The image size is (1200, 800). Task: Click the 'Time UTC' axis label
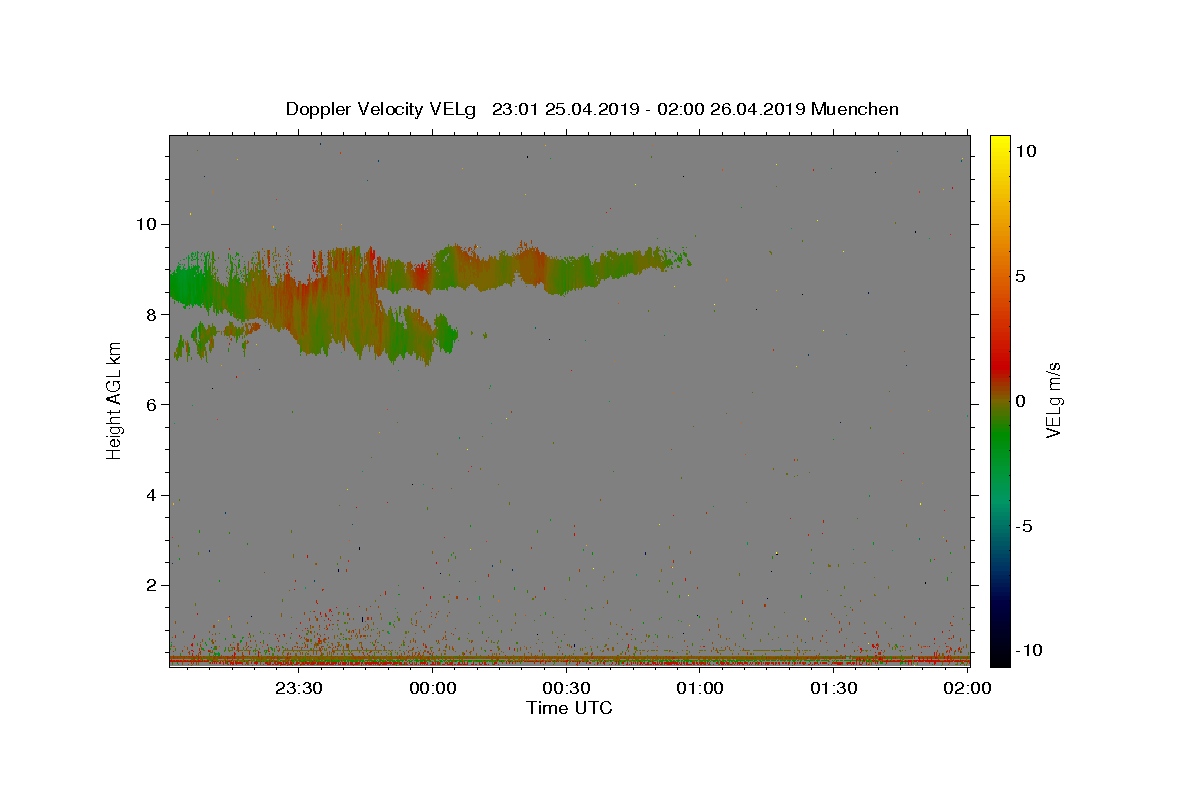(x=569, y=708)
